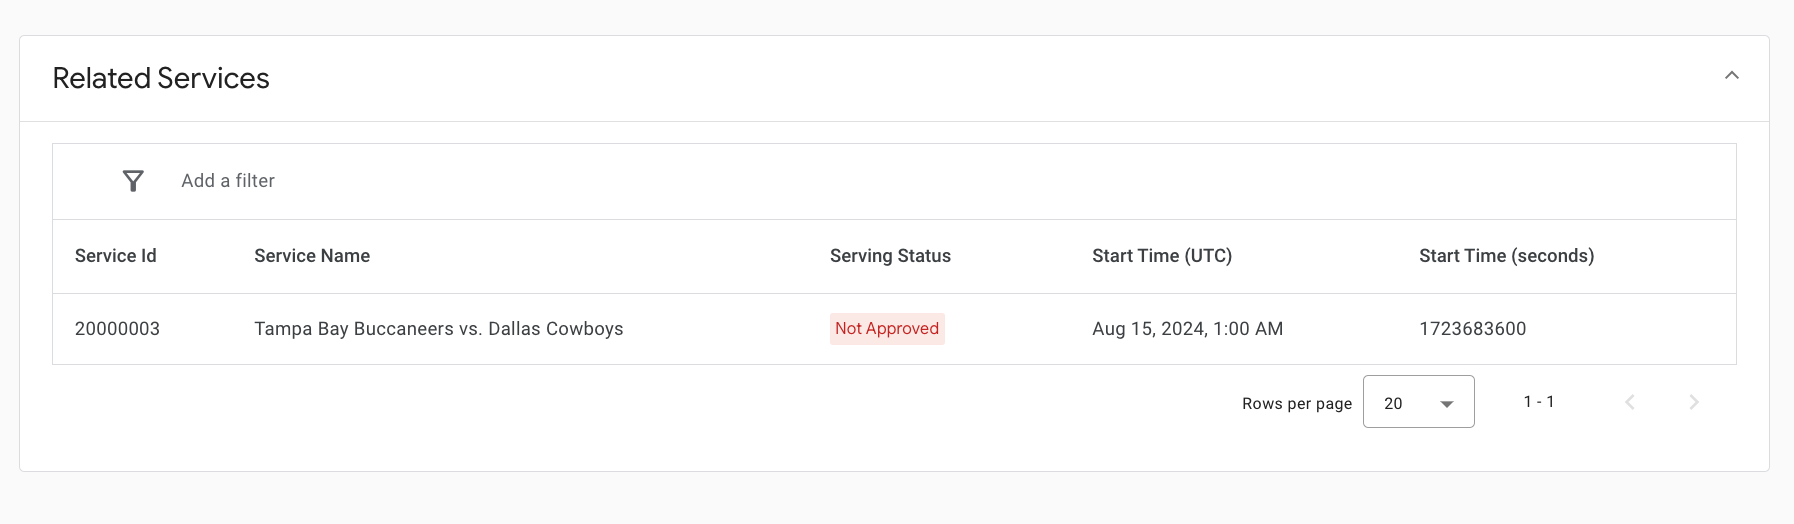Click the rows per page dropdown arrow

1446,404
